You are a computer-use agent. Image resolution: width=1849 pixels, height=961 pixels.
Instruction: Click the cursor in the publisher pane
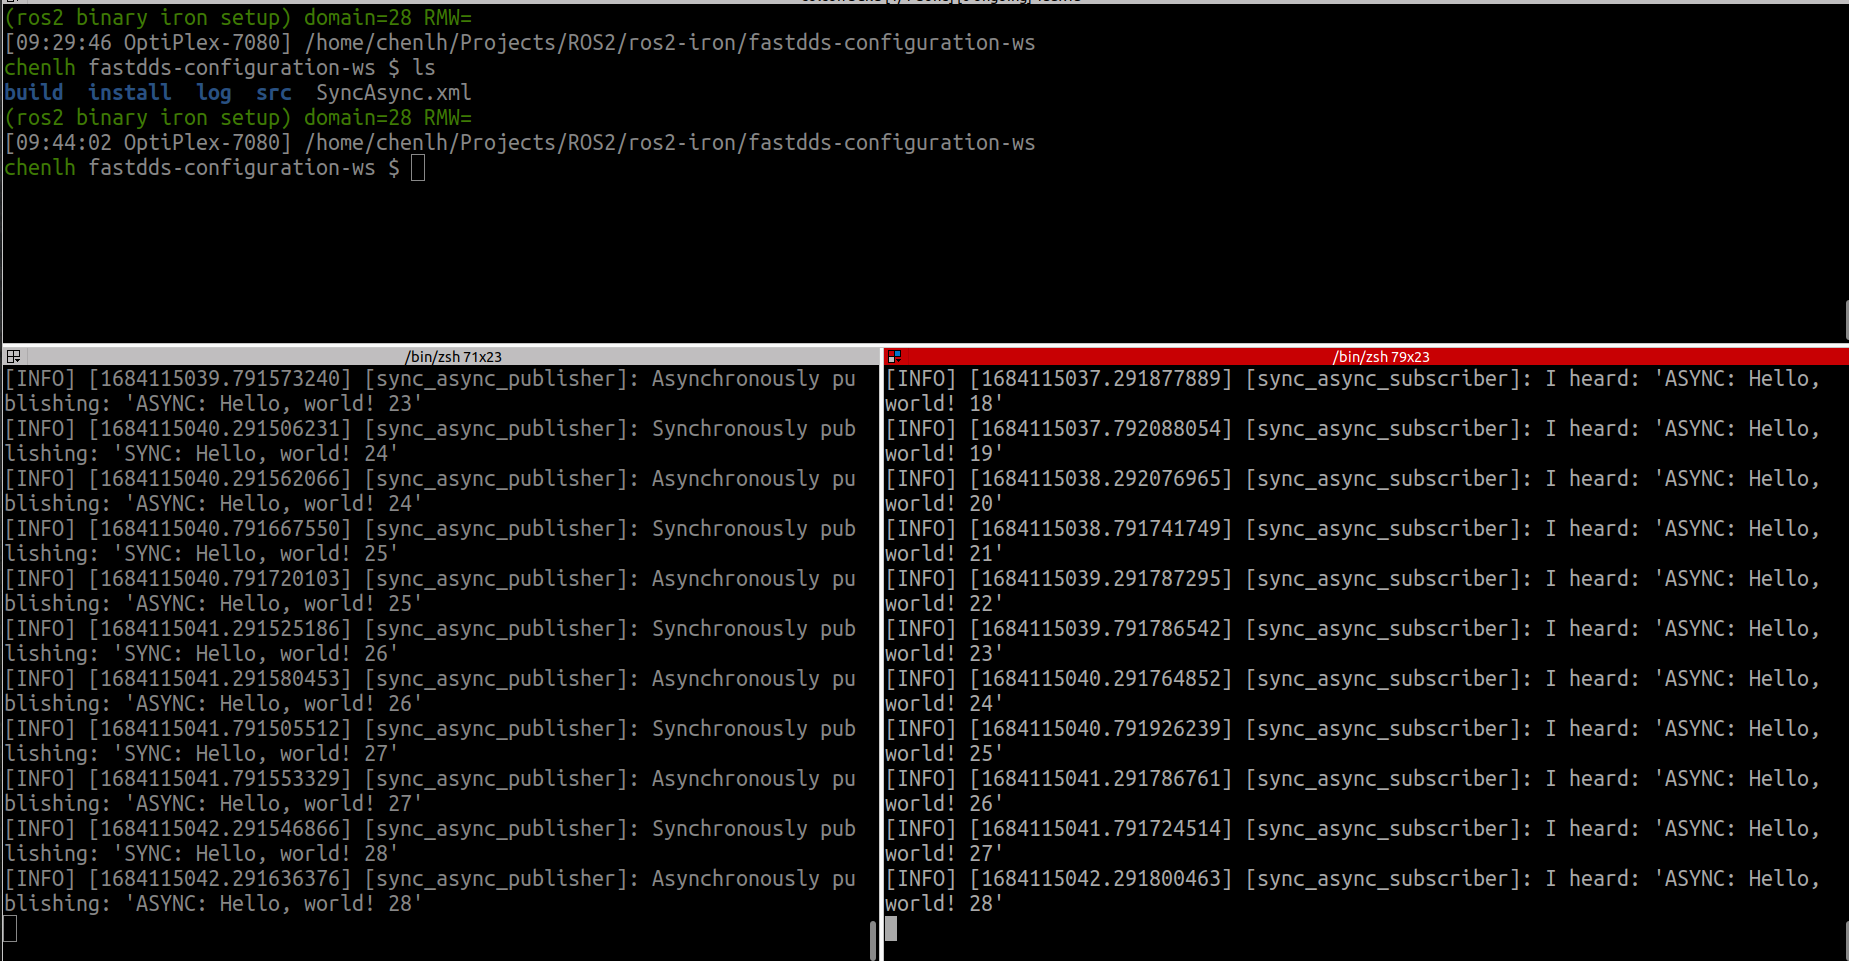pyautogui.click(x=10, y=929)
